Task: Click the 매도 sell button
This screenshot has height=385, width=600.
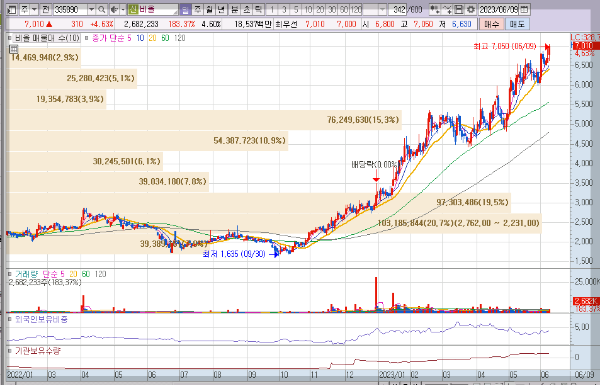Action: point(517,24)
